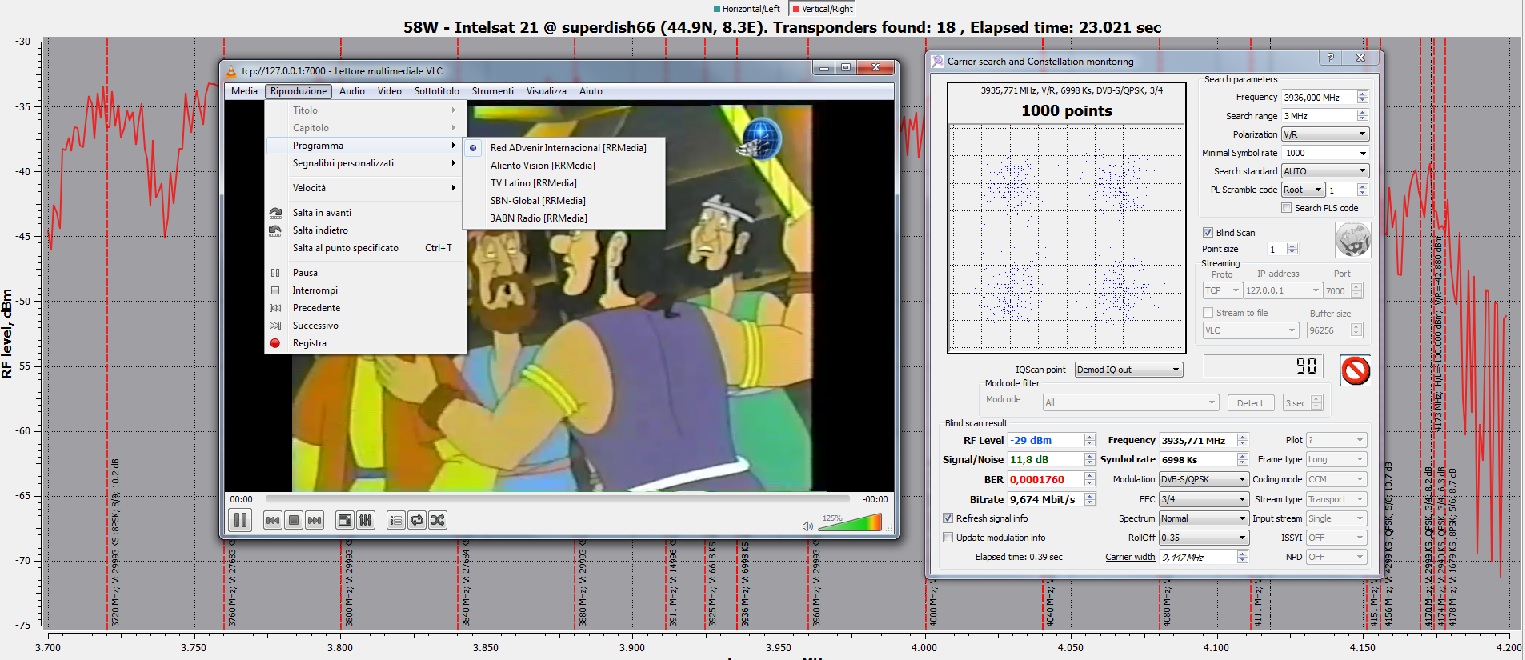Click VLC next track button in controls

tap(314, 520)
